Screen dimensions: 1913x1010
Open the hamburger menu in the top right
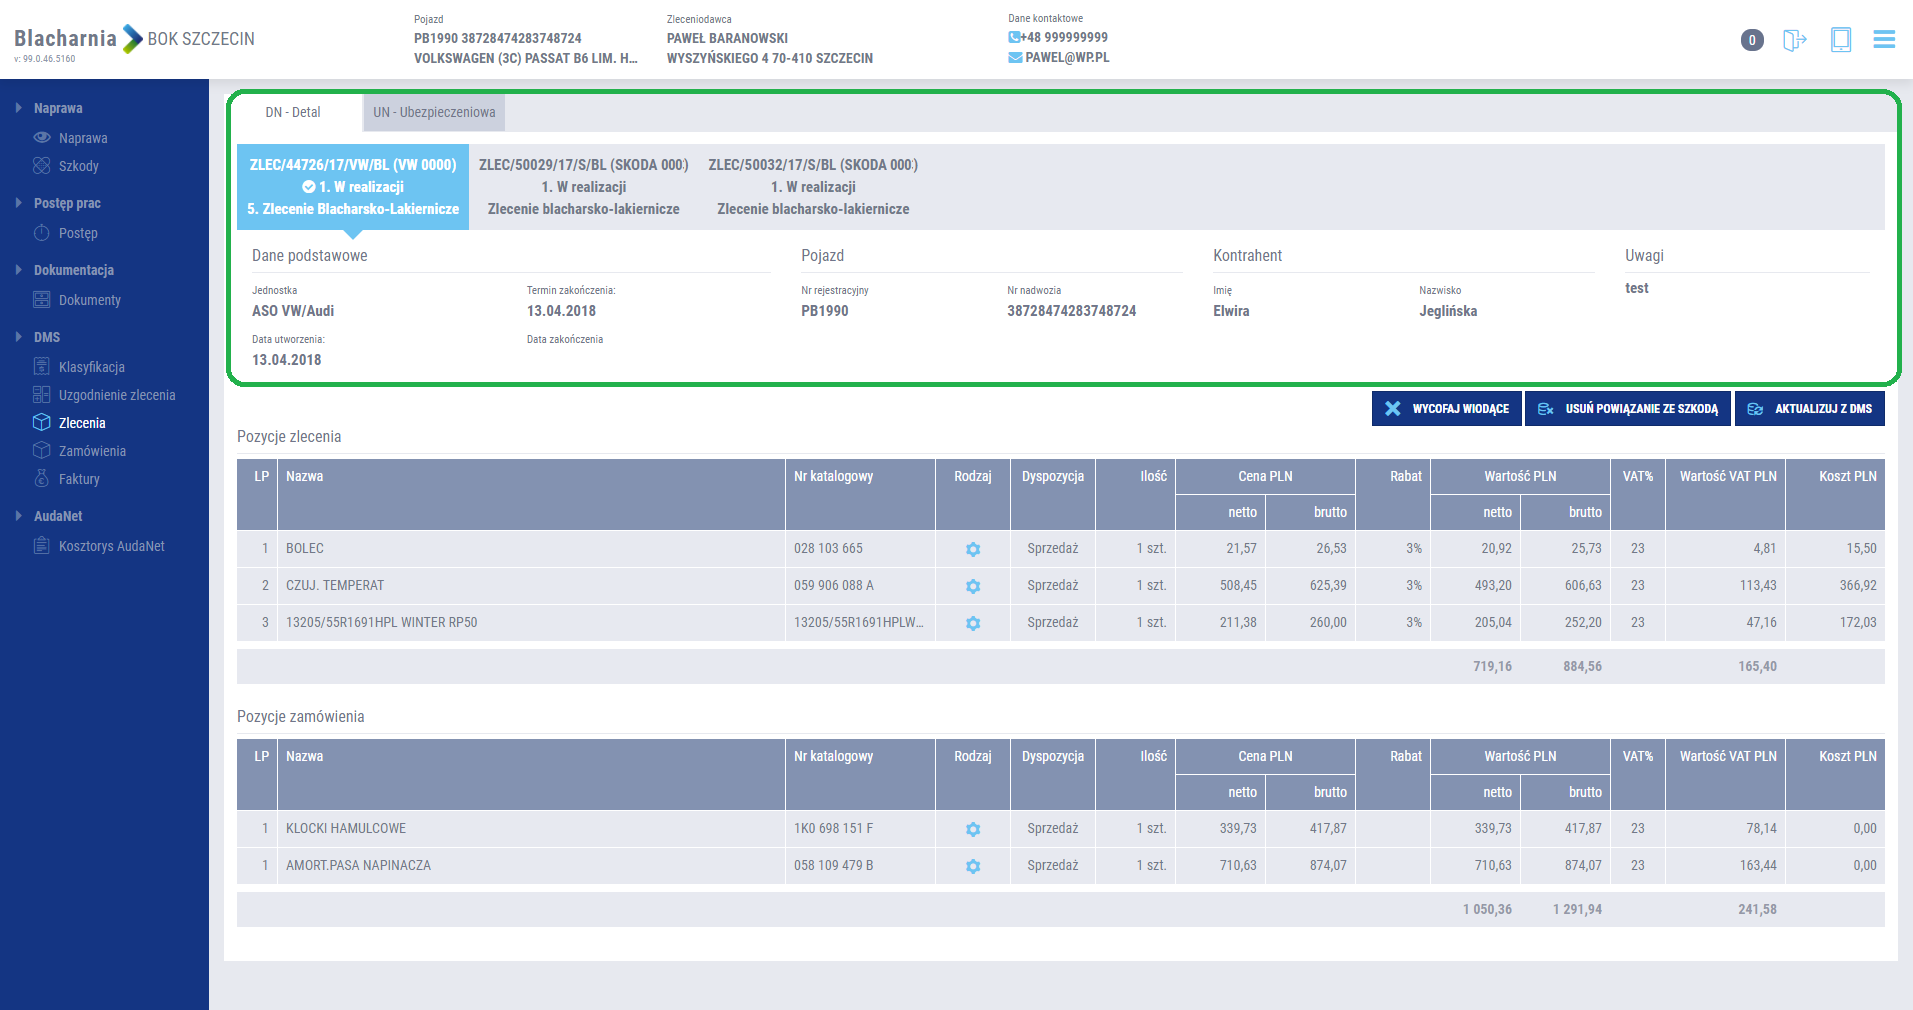point(1884,40)
